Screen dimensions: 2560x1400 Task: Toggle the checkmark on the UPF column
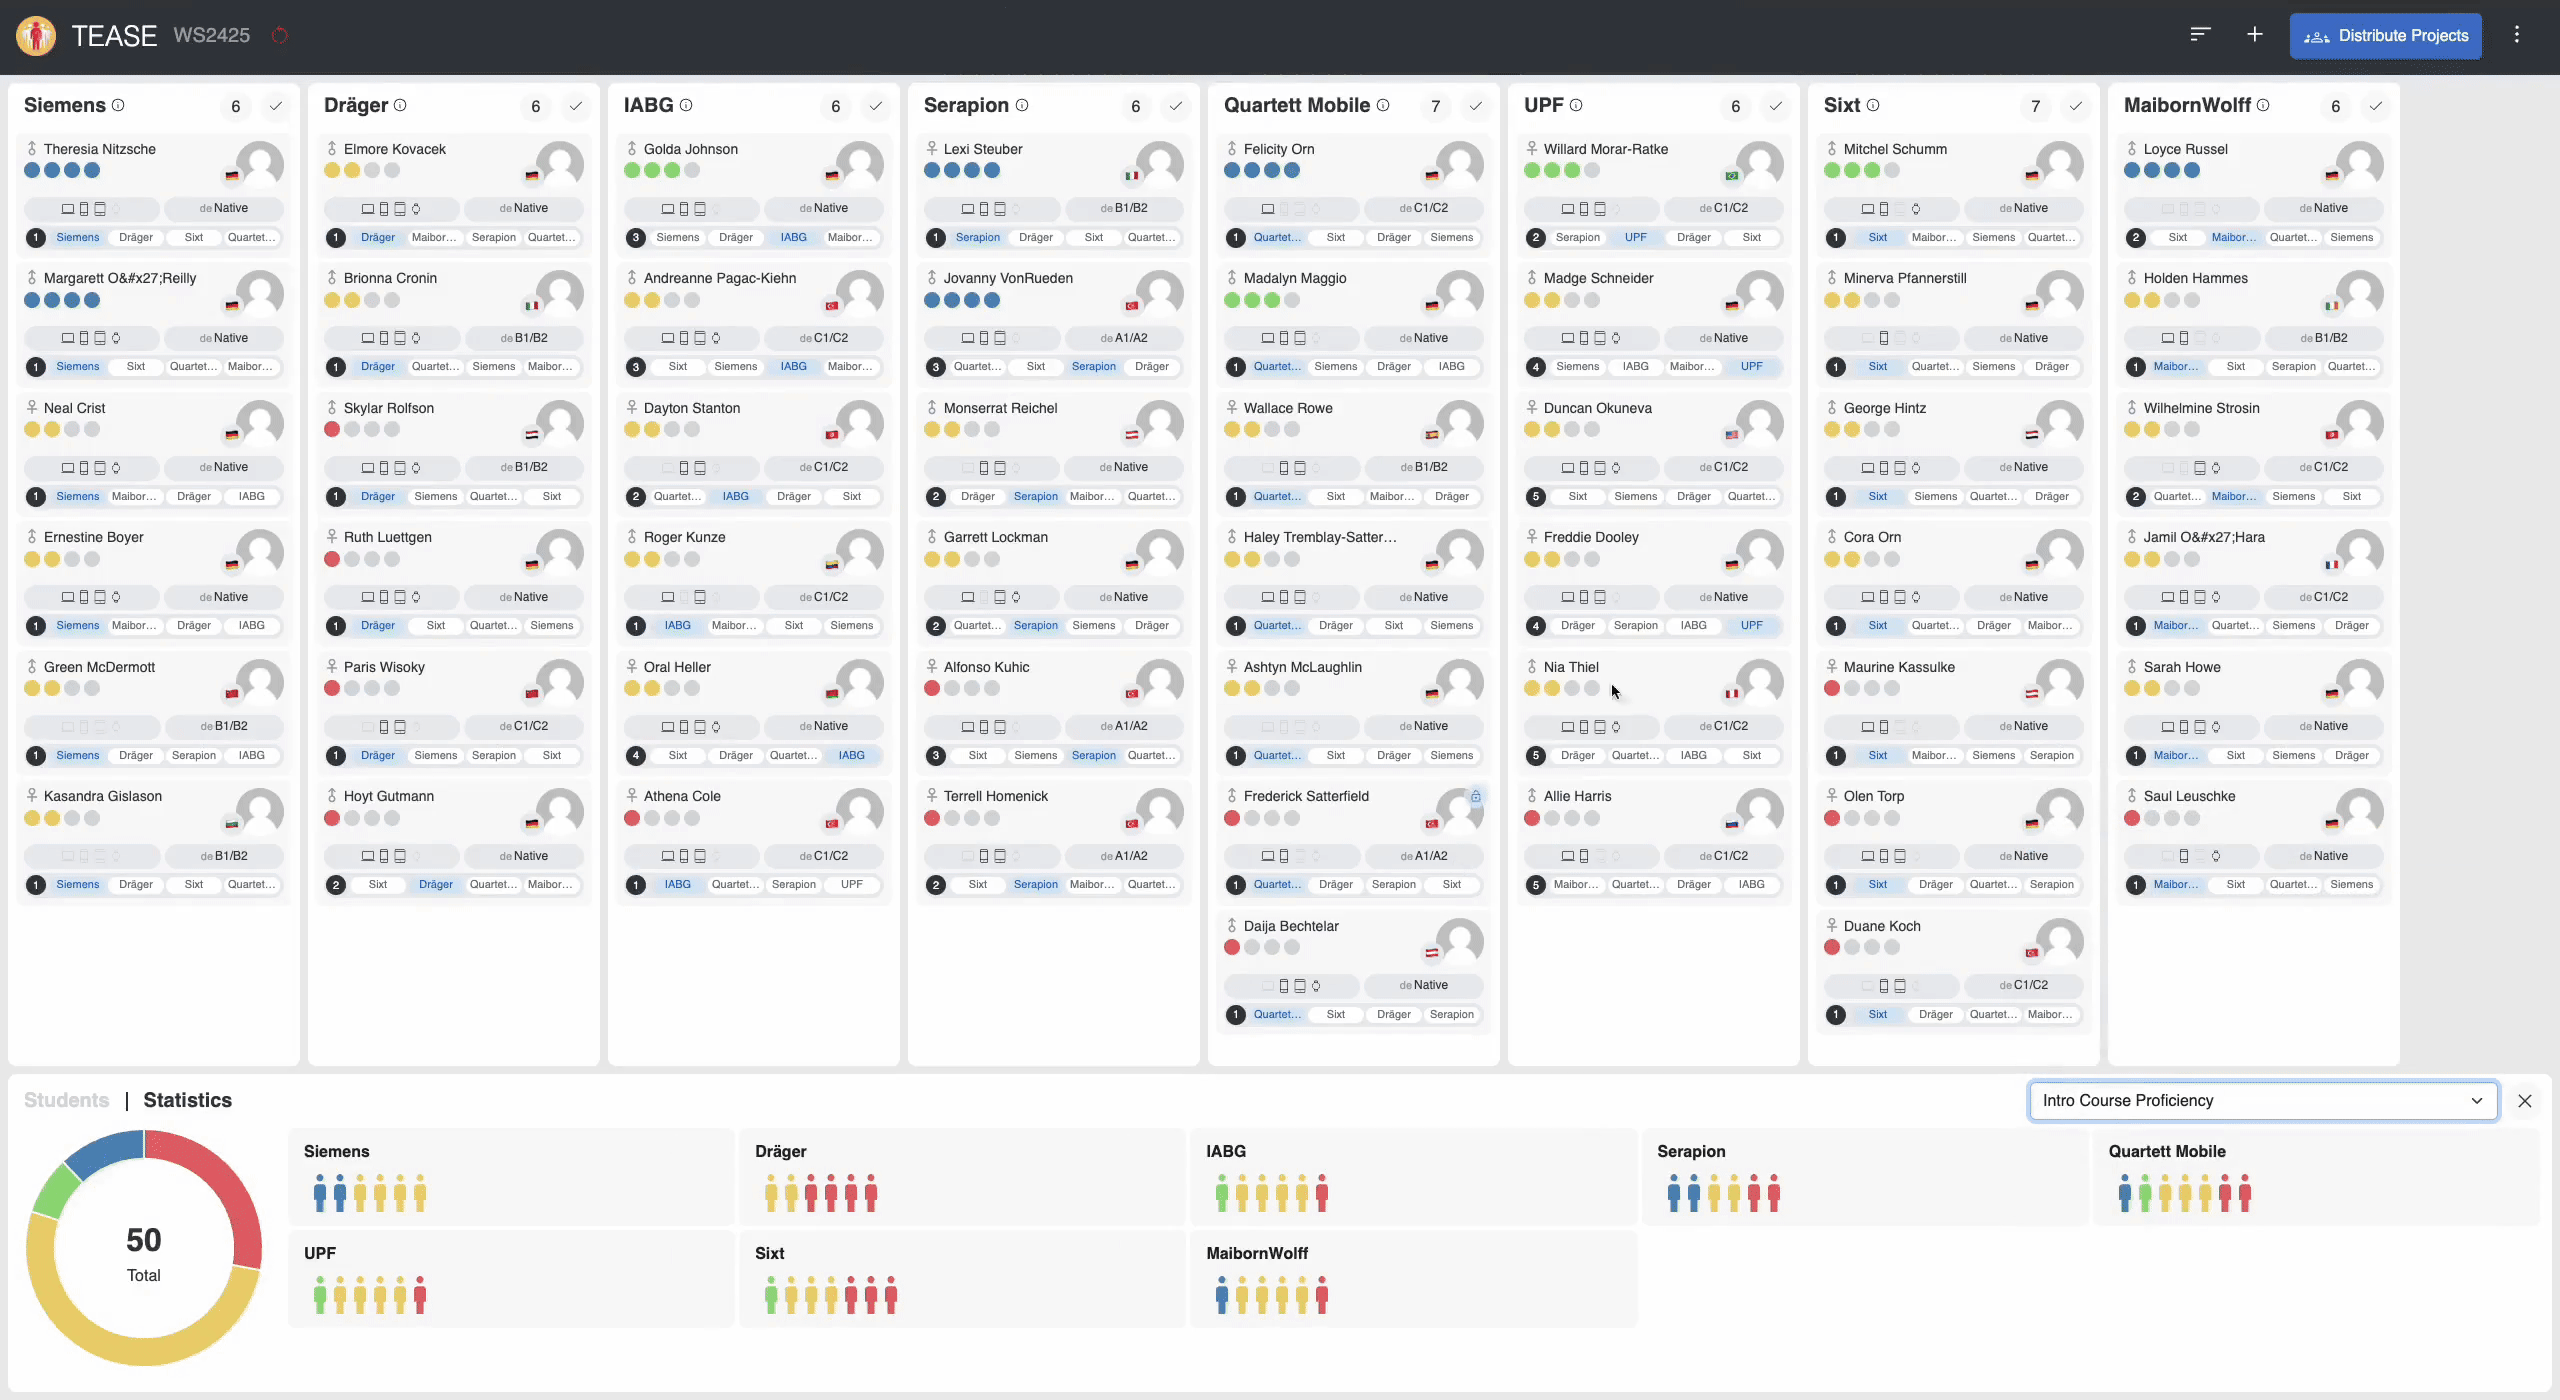click(x=1776, y=106)
